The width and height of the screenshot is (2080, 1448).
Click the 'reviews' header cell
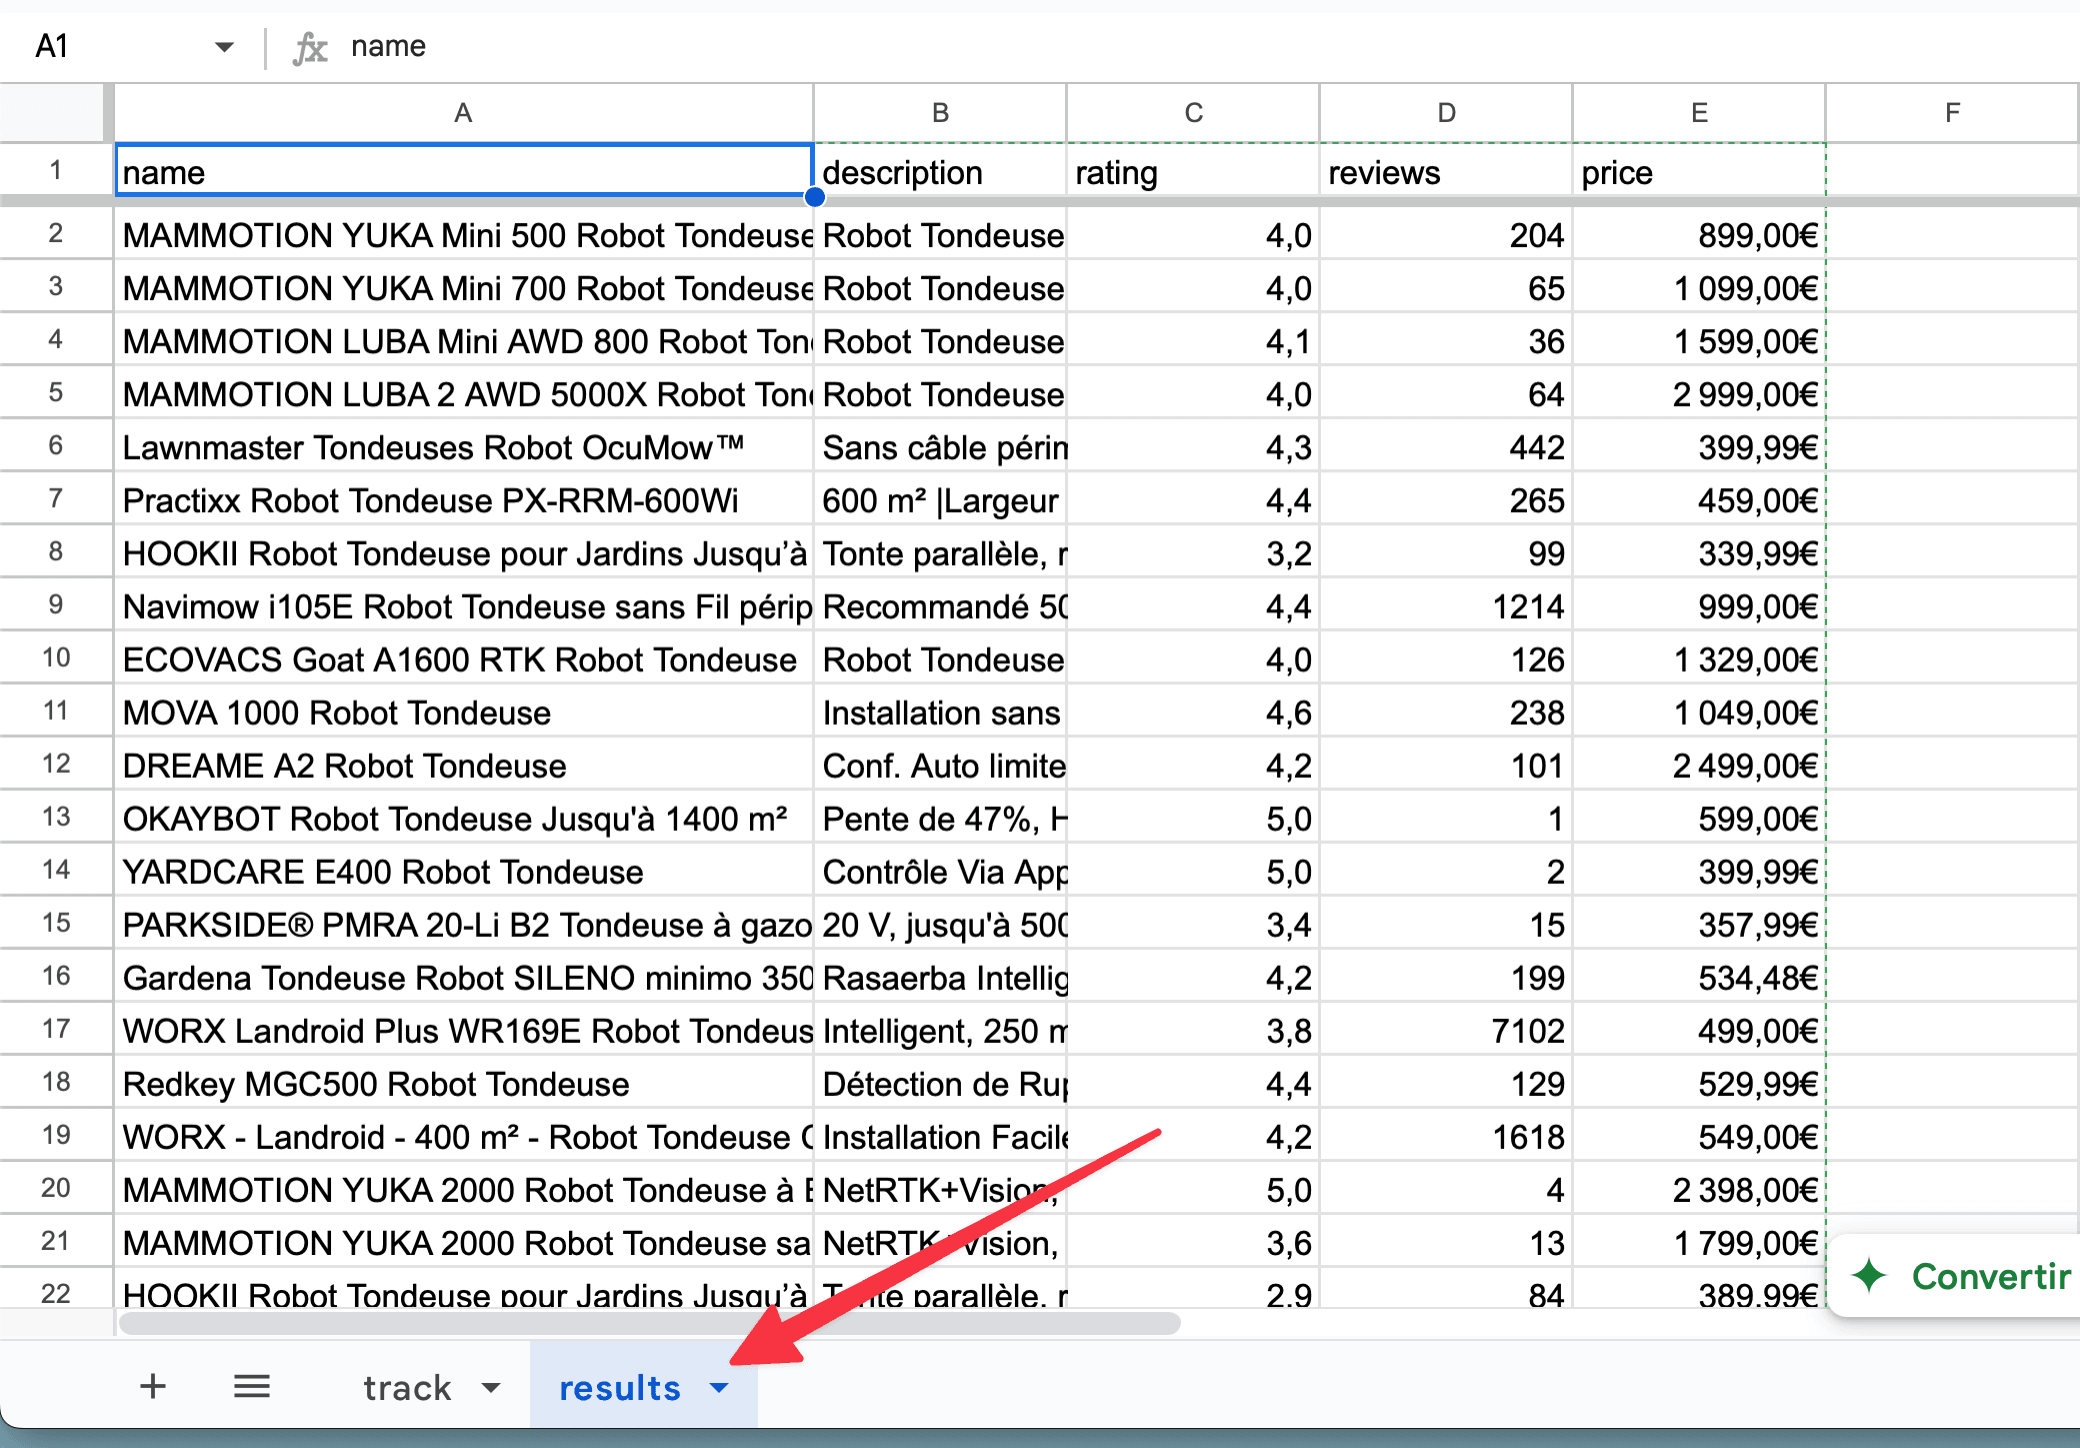point(1446,171)
